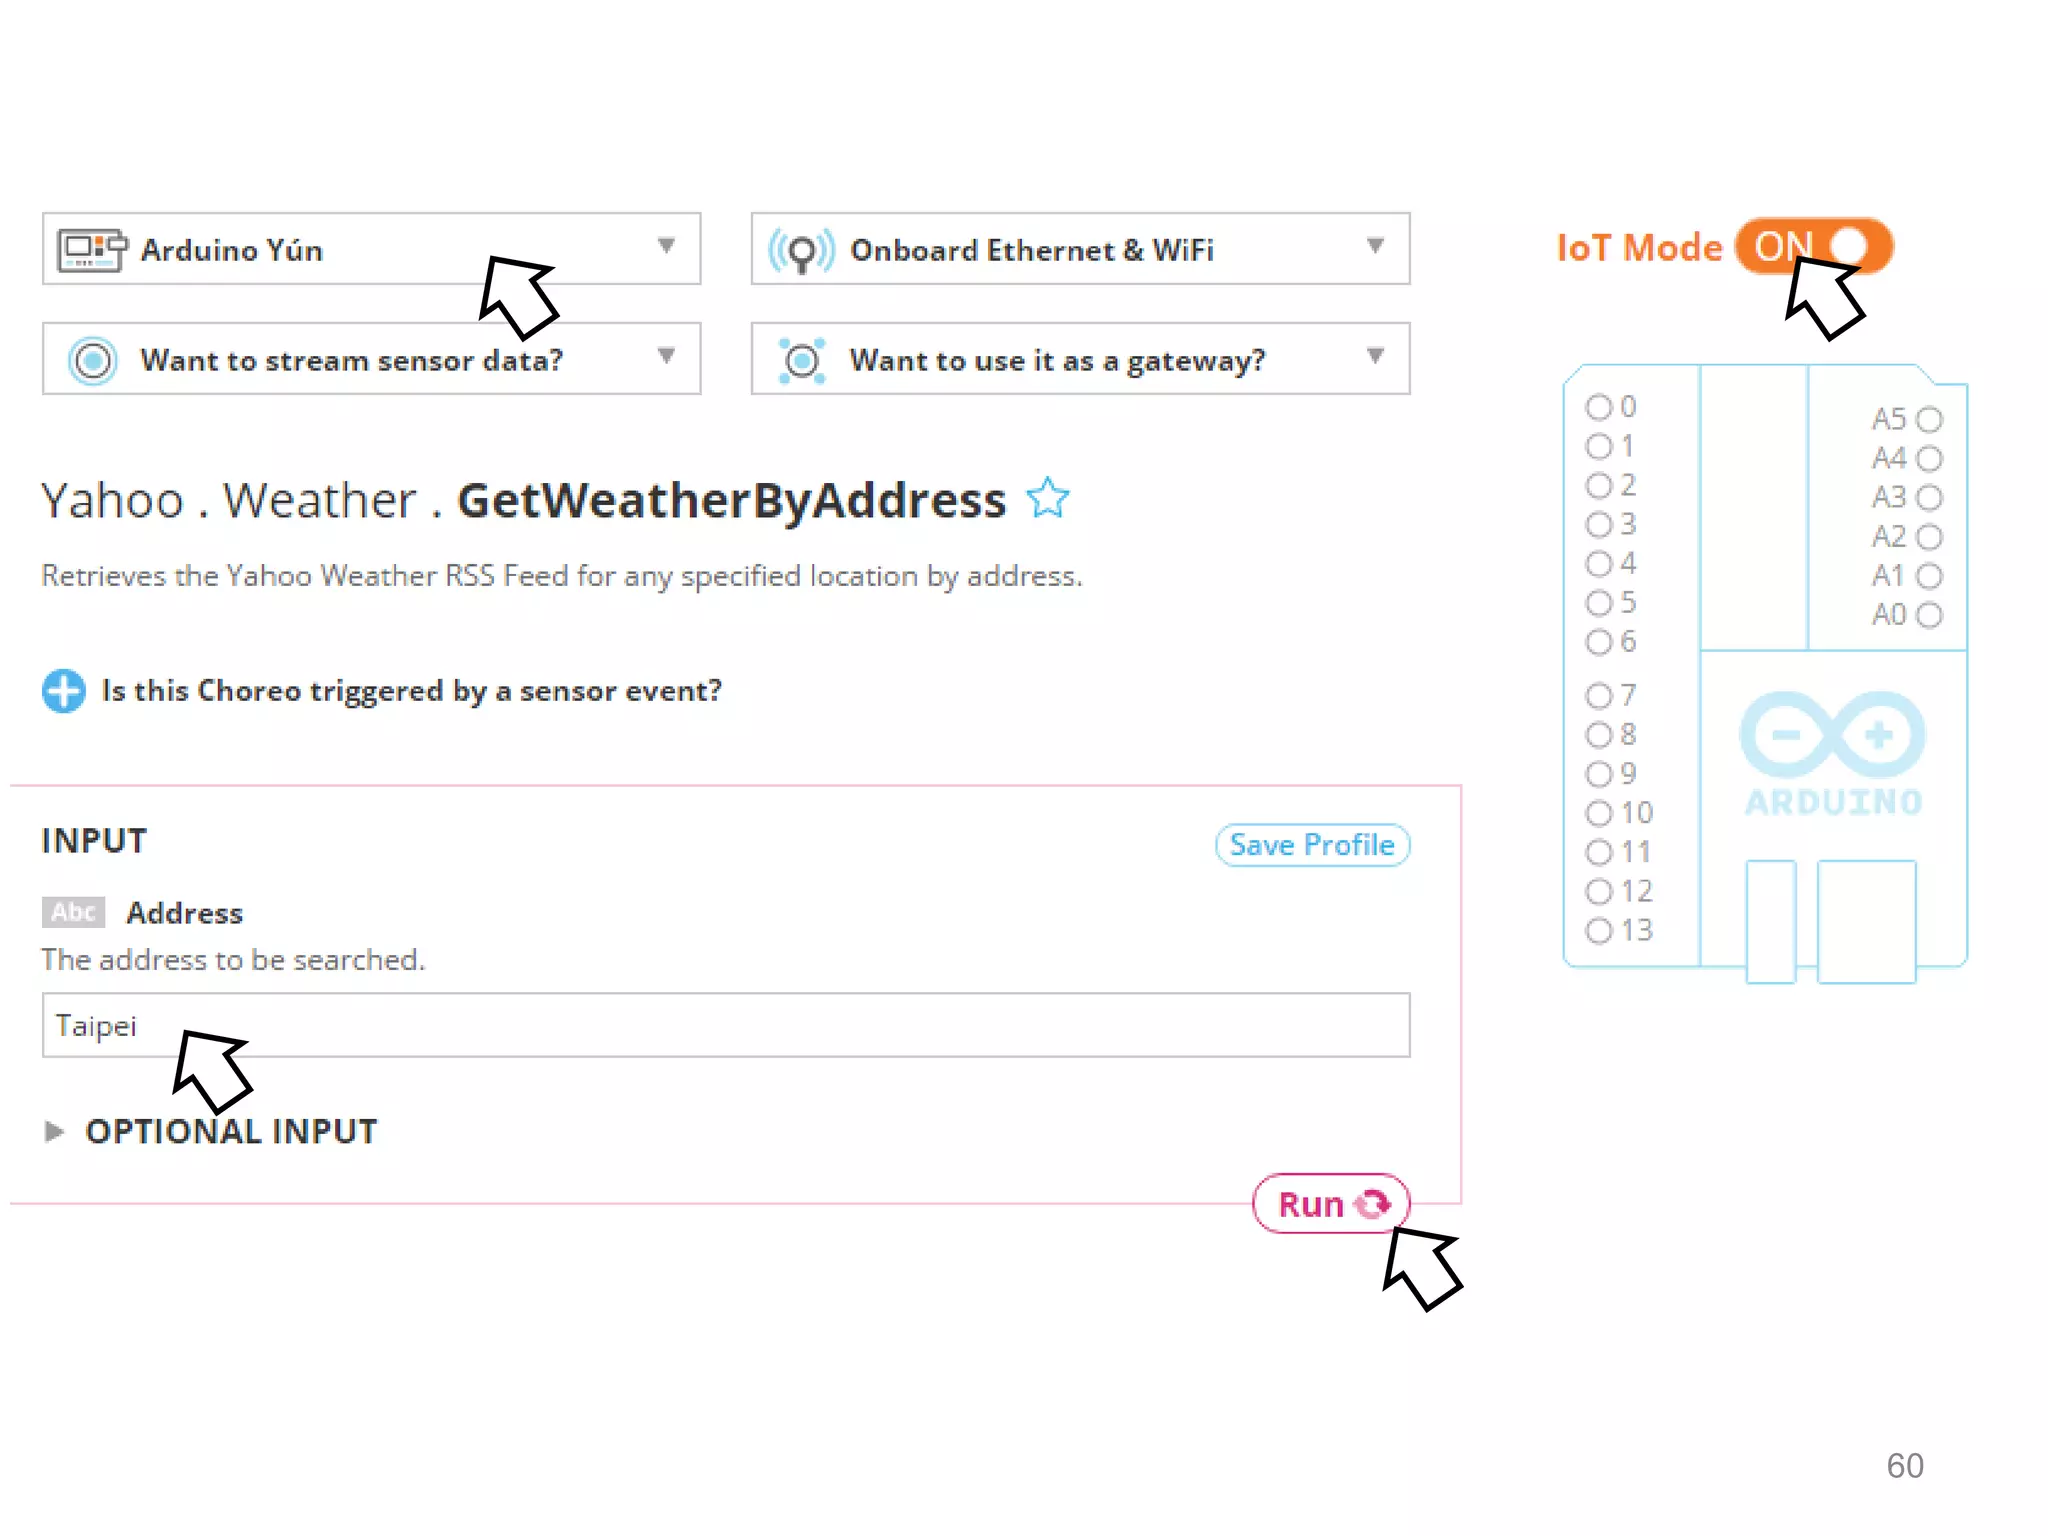Click the Save Profile button
The height and width of the screenshot is (1536, 2048).
point(1312,845)
